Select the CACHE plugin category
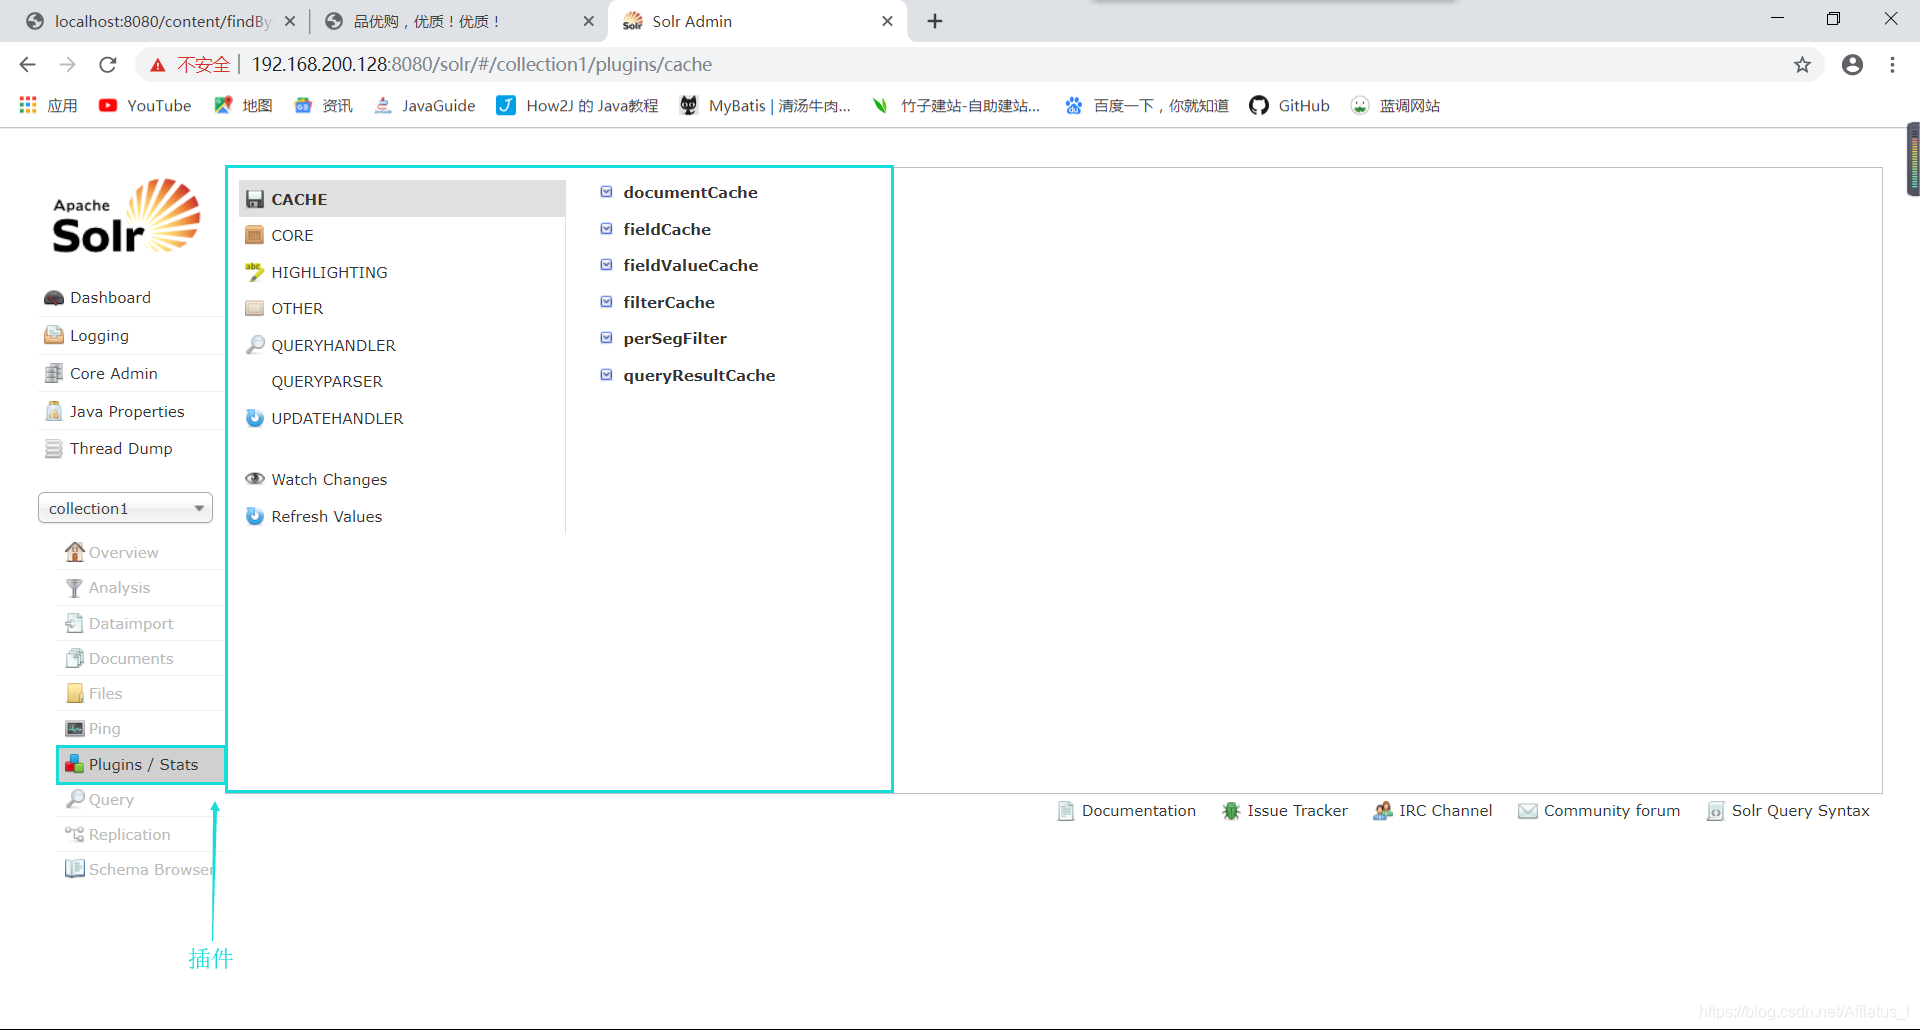The width and height of the screenshot is (1920, 1030). 402,199
